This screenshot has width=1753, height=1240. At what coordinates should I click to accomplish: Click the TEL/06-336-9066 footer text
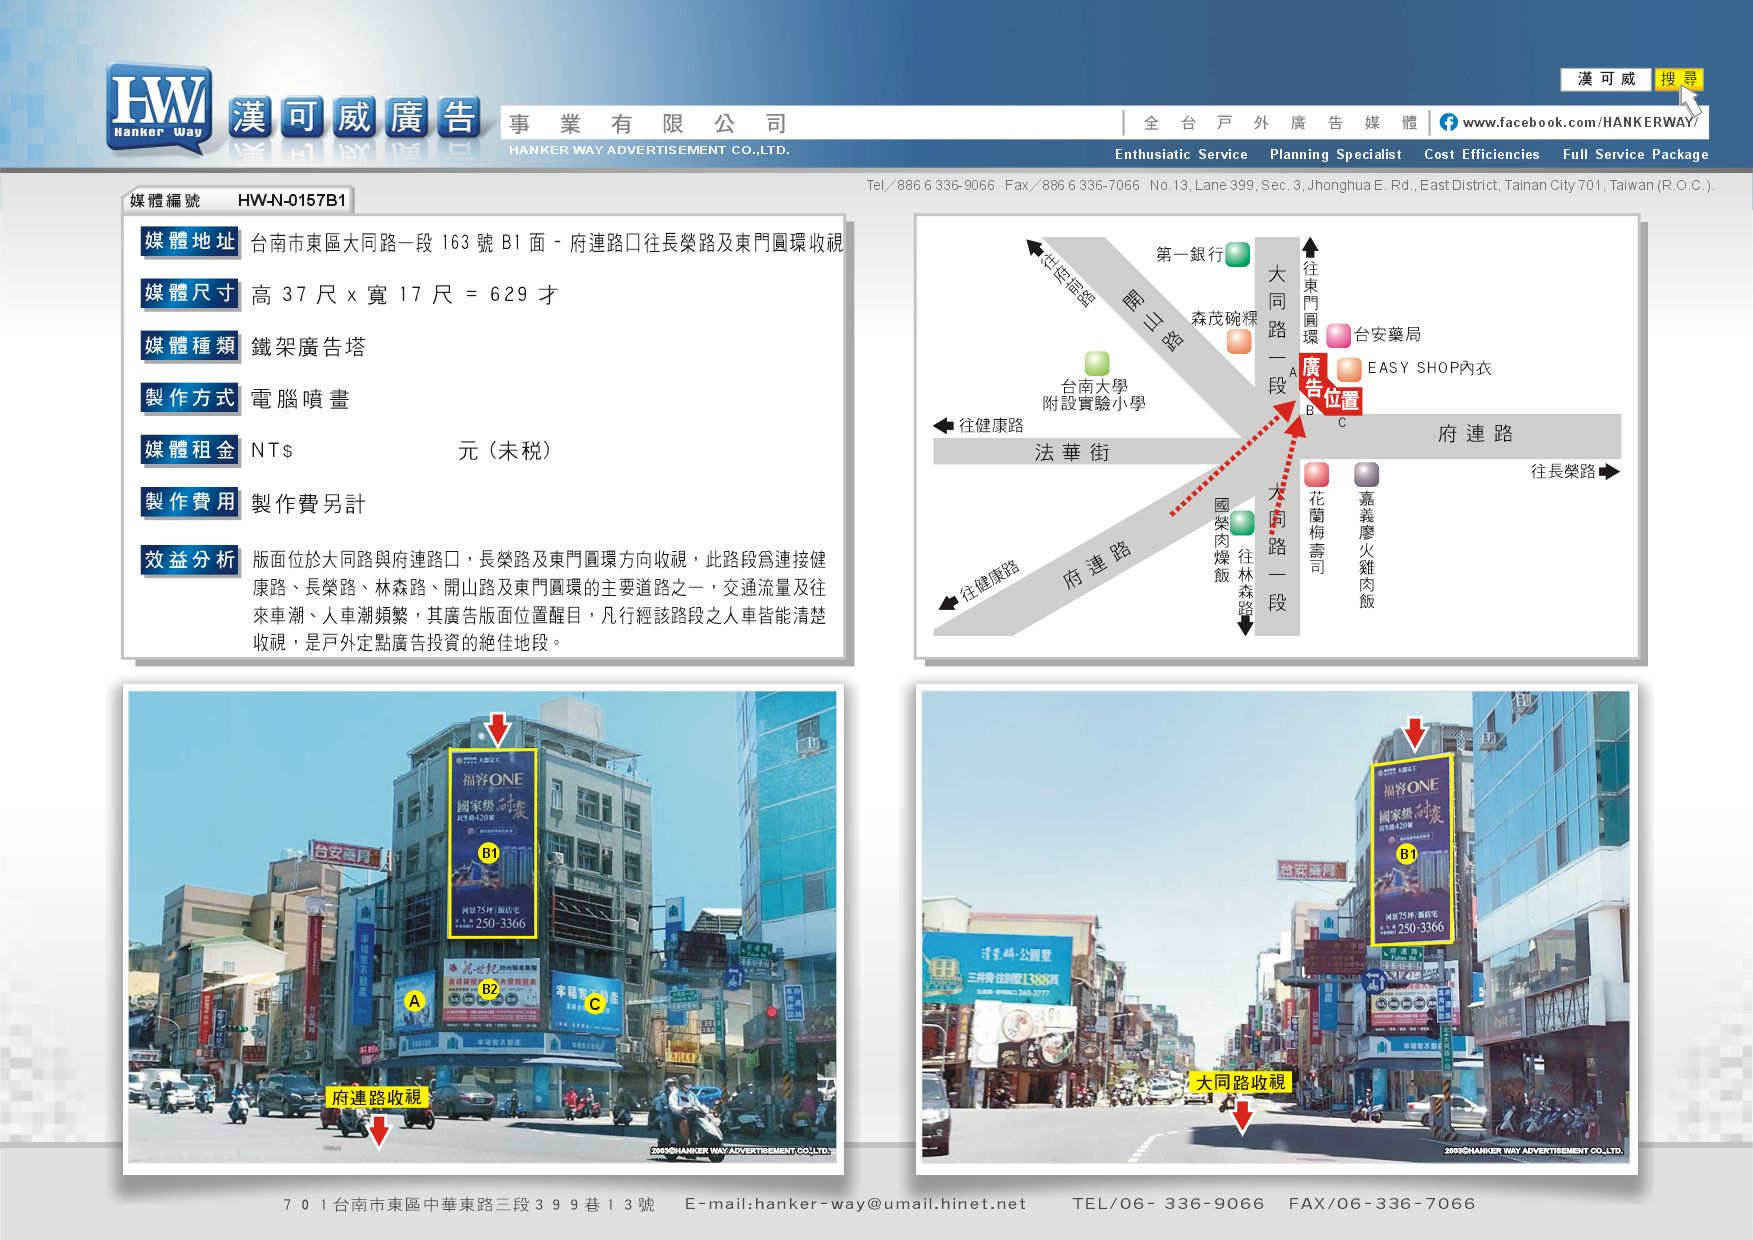[1168, 1204]
